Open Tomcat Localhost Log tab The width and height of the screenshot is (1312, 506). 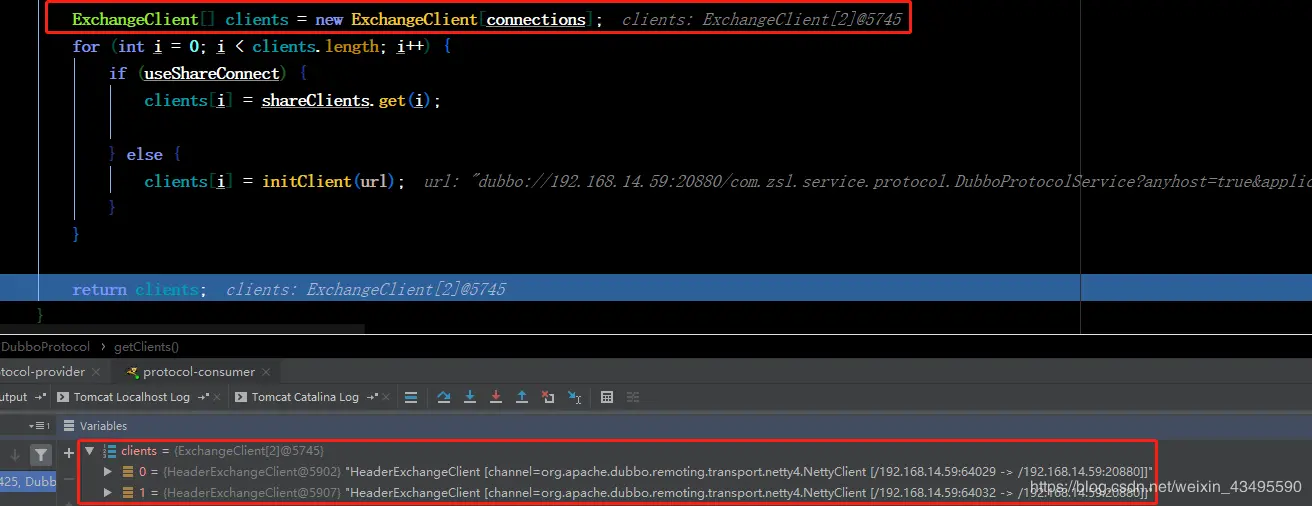pos(131,397)
